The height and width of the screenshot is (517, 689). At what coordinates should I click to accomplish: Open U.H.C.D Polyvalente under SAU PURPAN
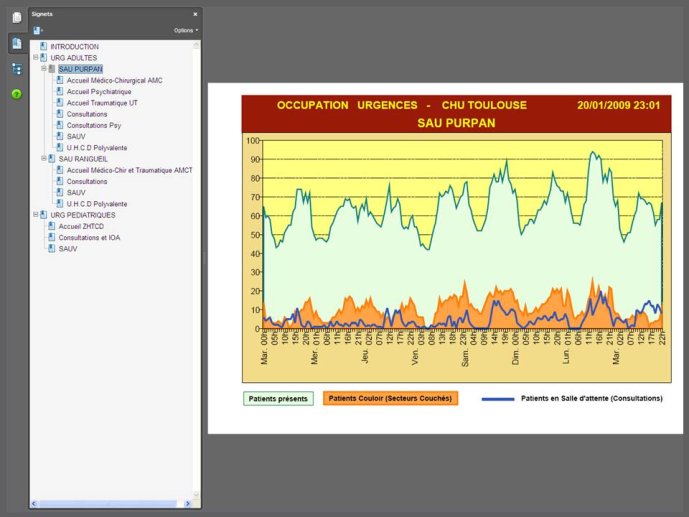tap(97, 148)
